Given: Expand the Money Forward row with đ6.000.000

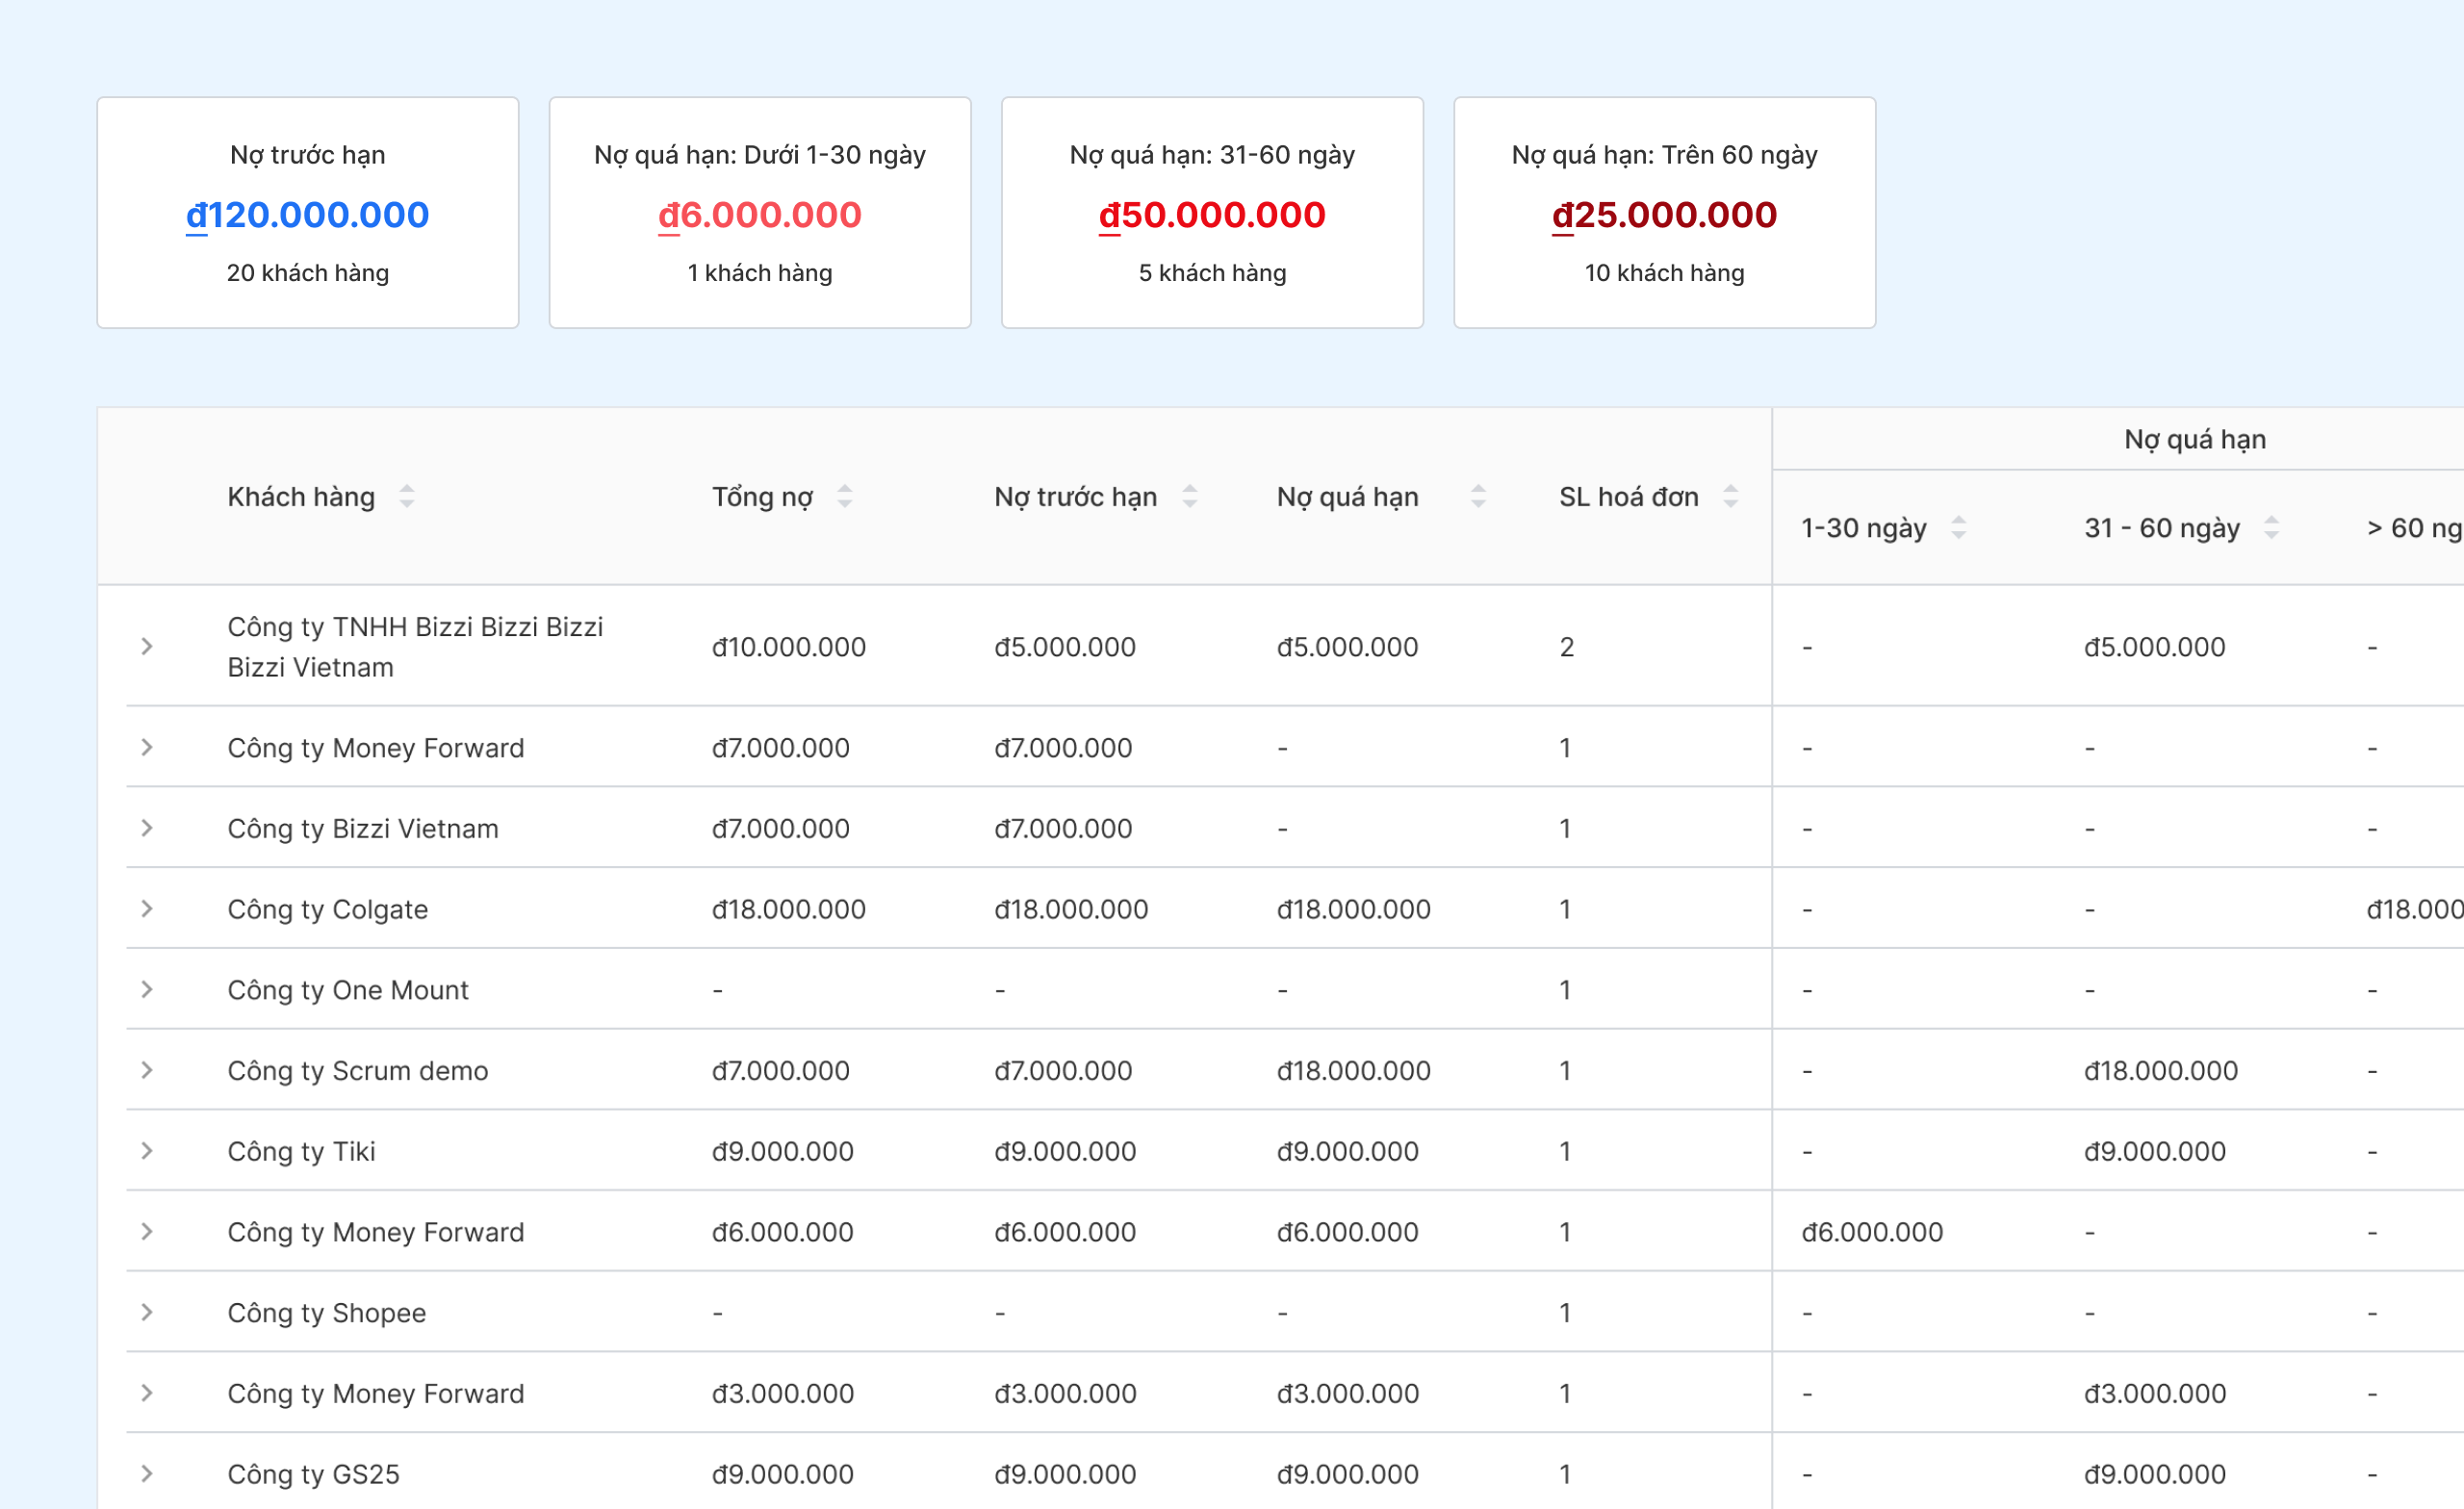Looking at the screenshot, I should (x=147, y=1232).
